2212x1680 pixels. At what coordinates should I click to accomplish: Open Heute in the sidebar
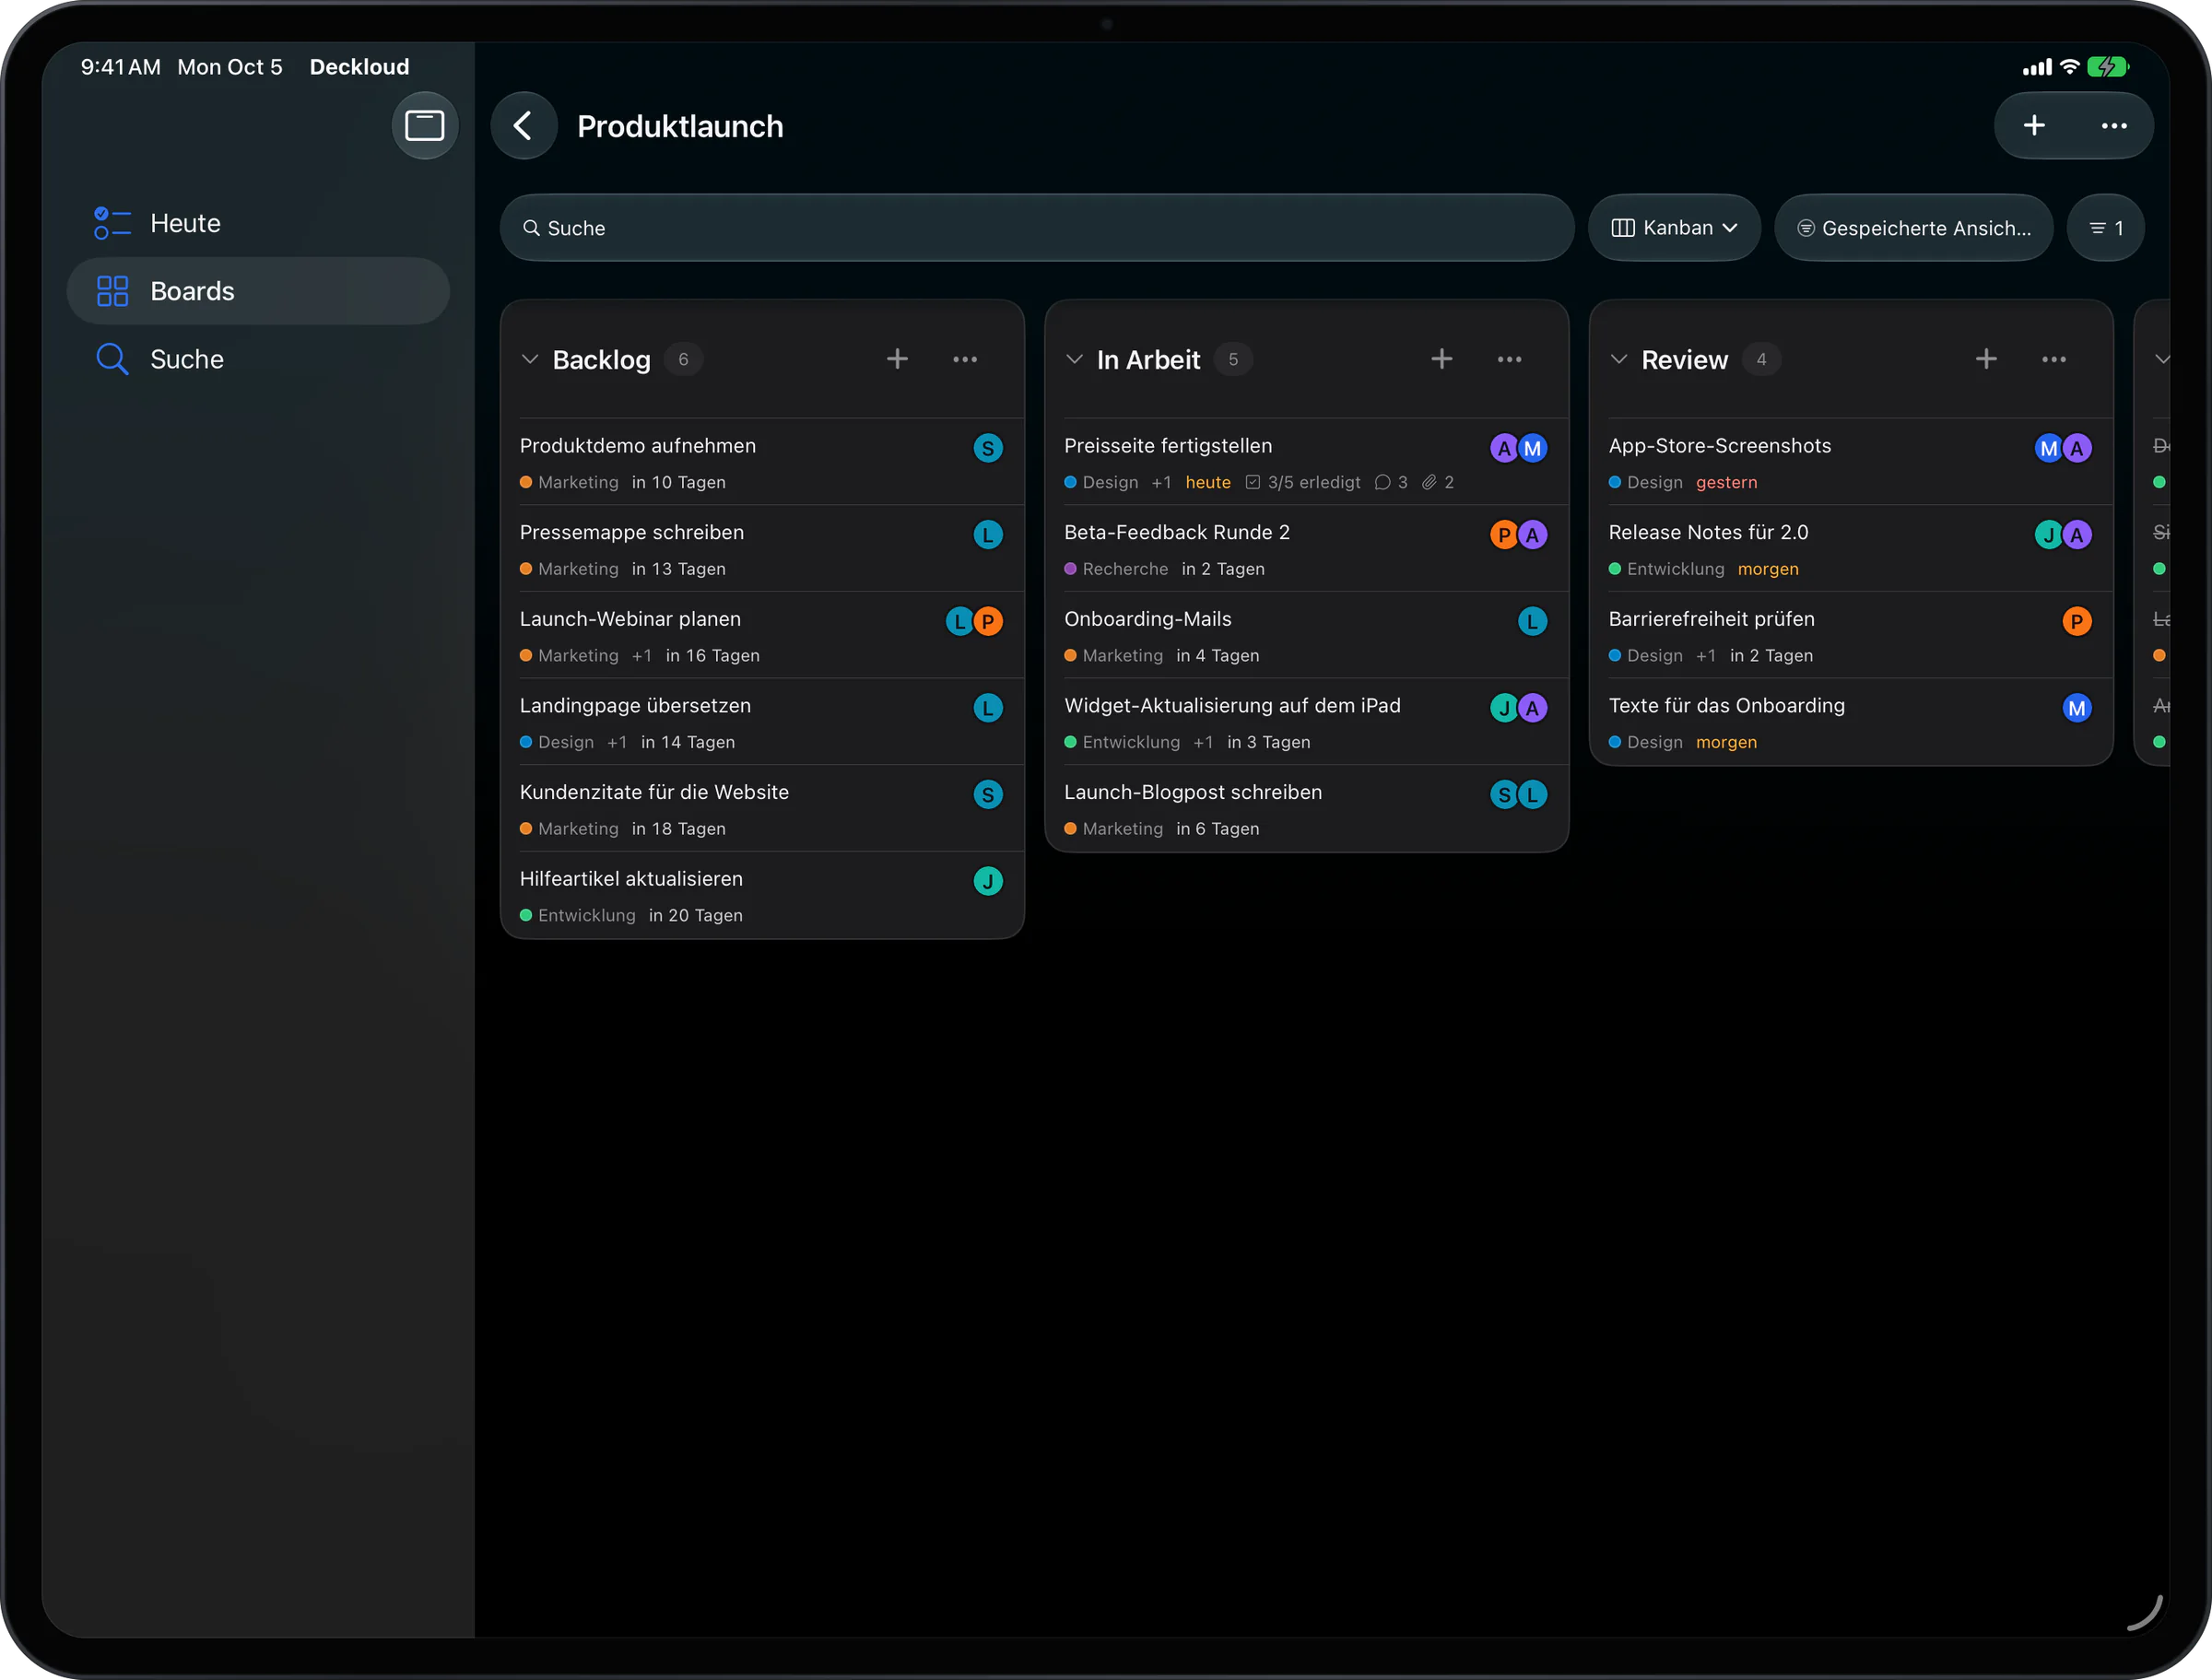tap(258, 223)
